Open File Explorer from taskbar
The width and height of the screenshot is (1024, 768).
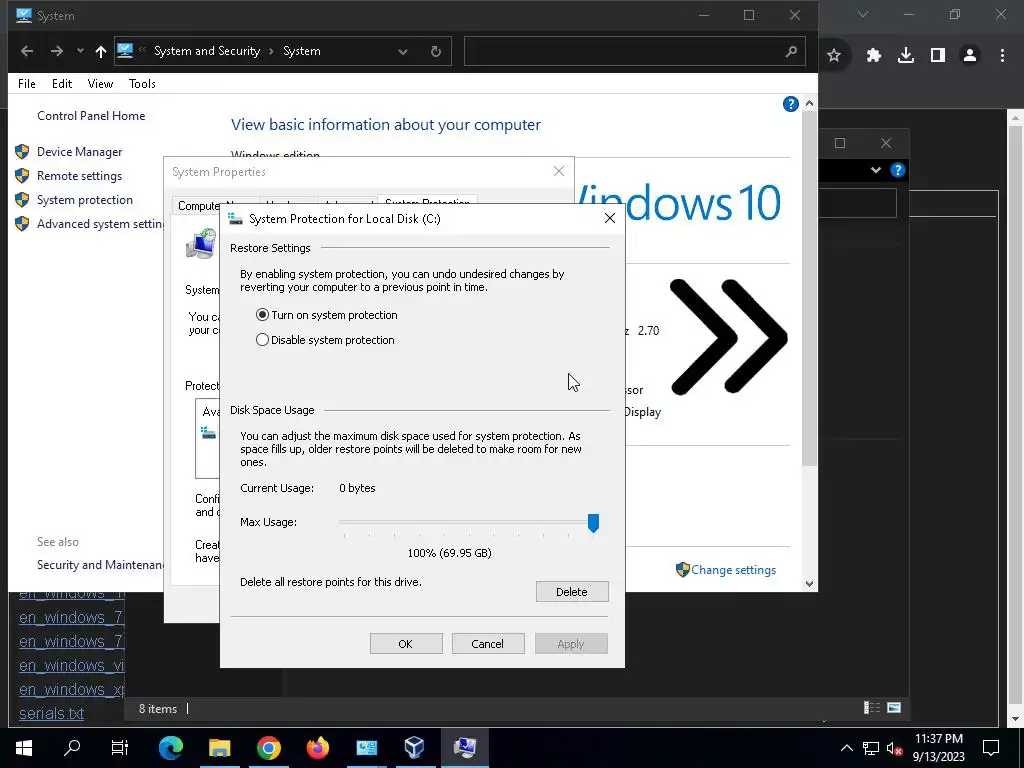click(219, 748)
